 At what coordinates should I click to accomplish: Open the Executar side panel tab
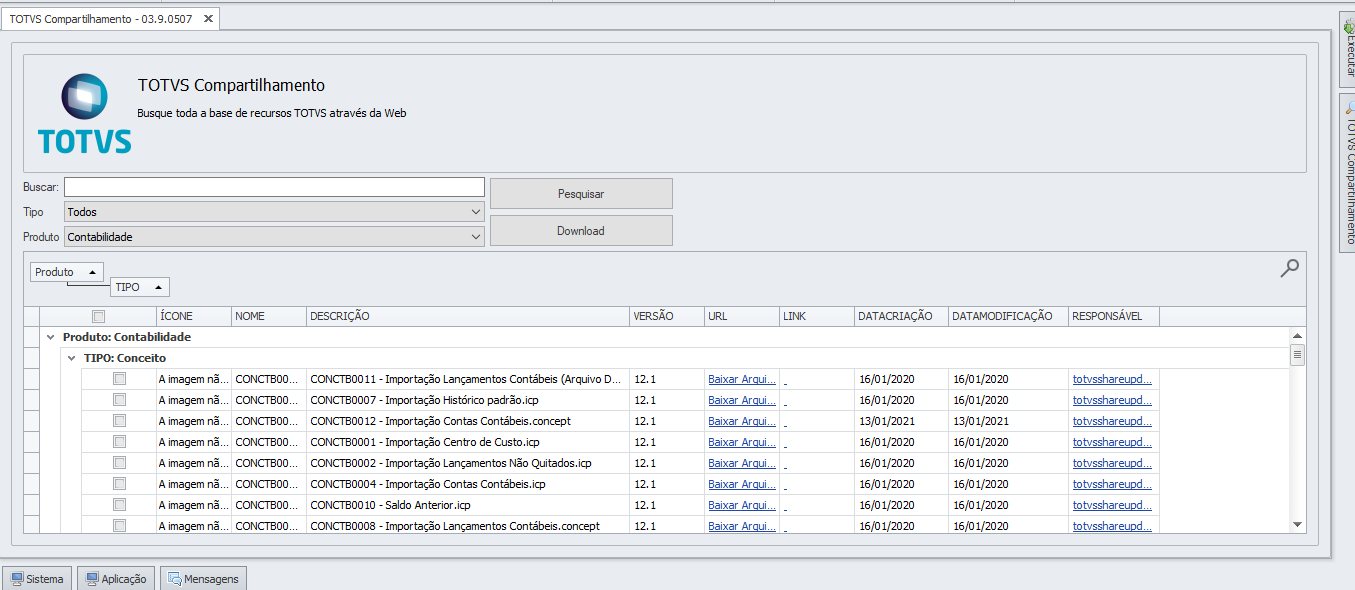click(x=1347, y=49)
